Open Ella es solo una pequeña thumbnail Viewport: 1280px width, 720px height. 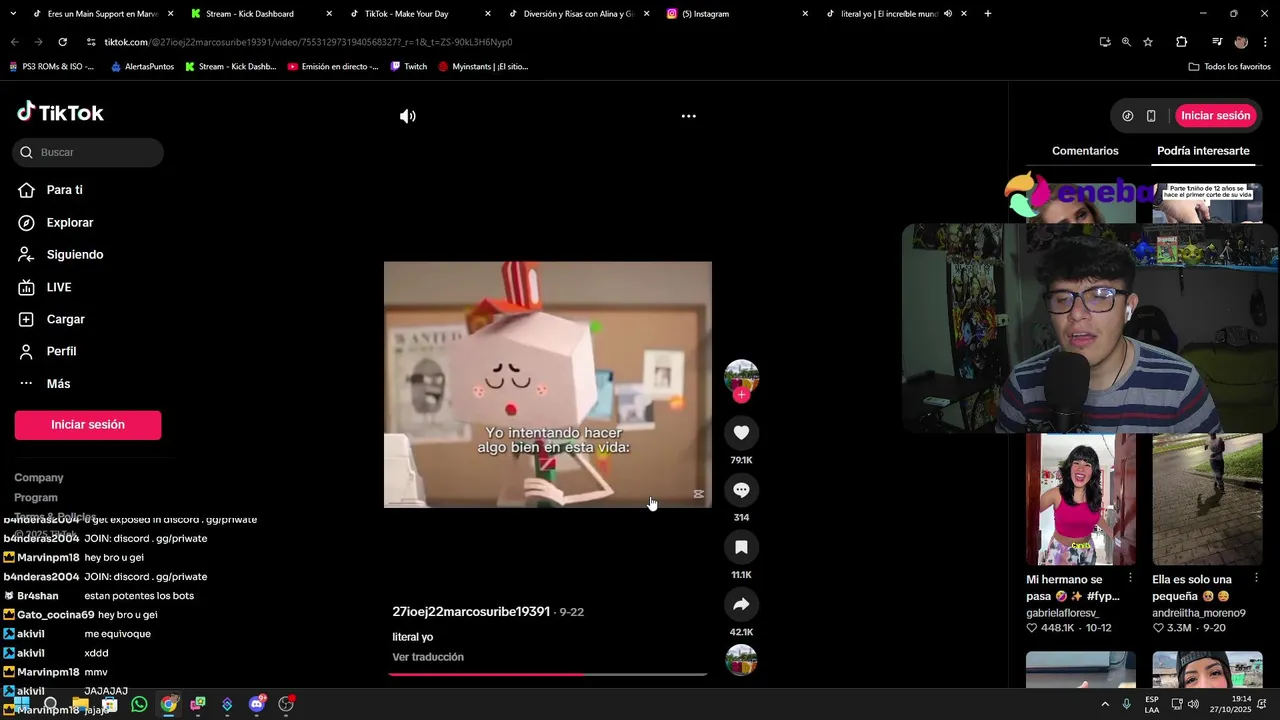point(1207,499)
